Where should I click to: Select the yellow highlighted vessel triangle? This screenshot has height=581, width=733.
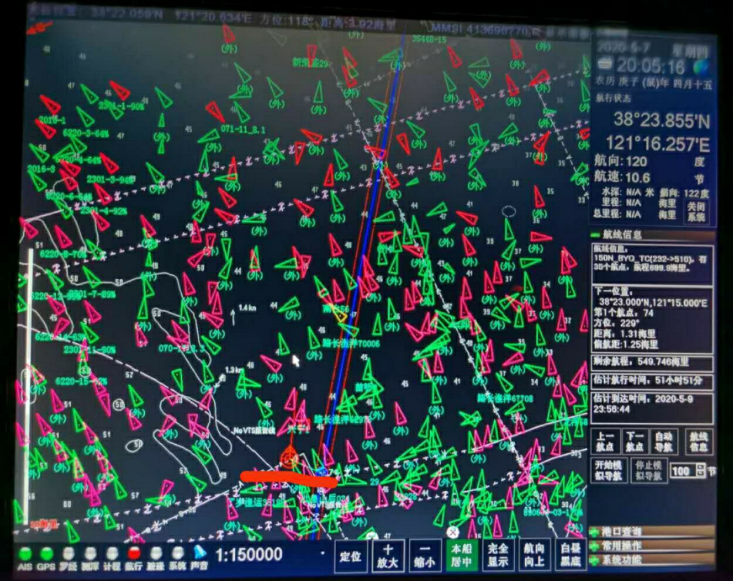click(x=338, y=315)
